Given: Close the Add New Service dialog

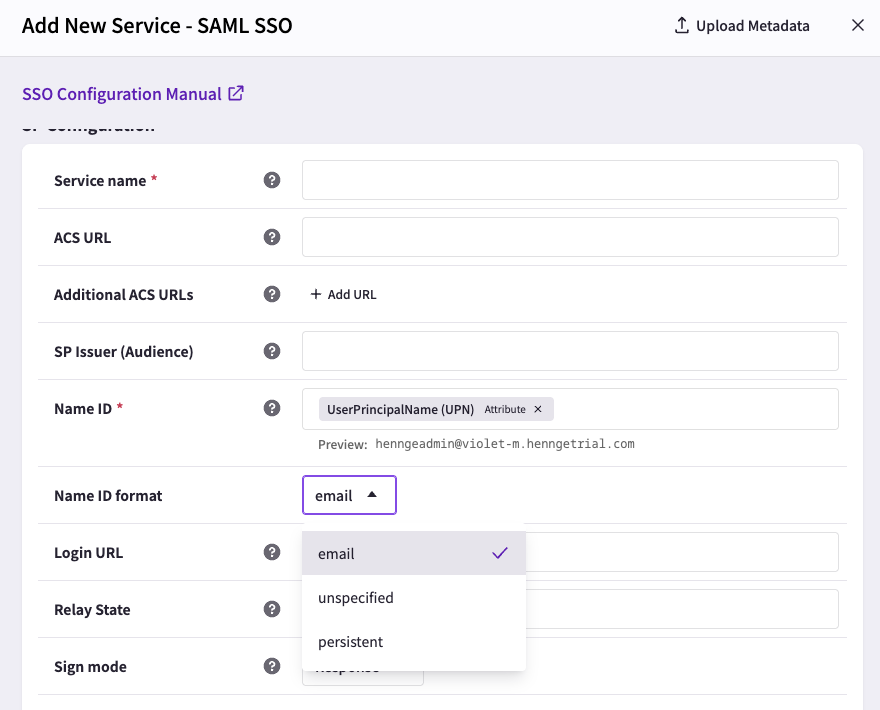Looking at the screenshot, I should [x=858, y=25].
